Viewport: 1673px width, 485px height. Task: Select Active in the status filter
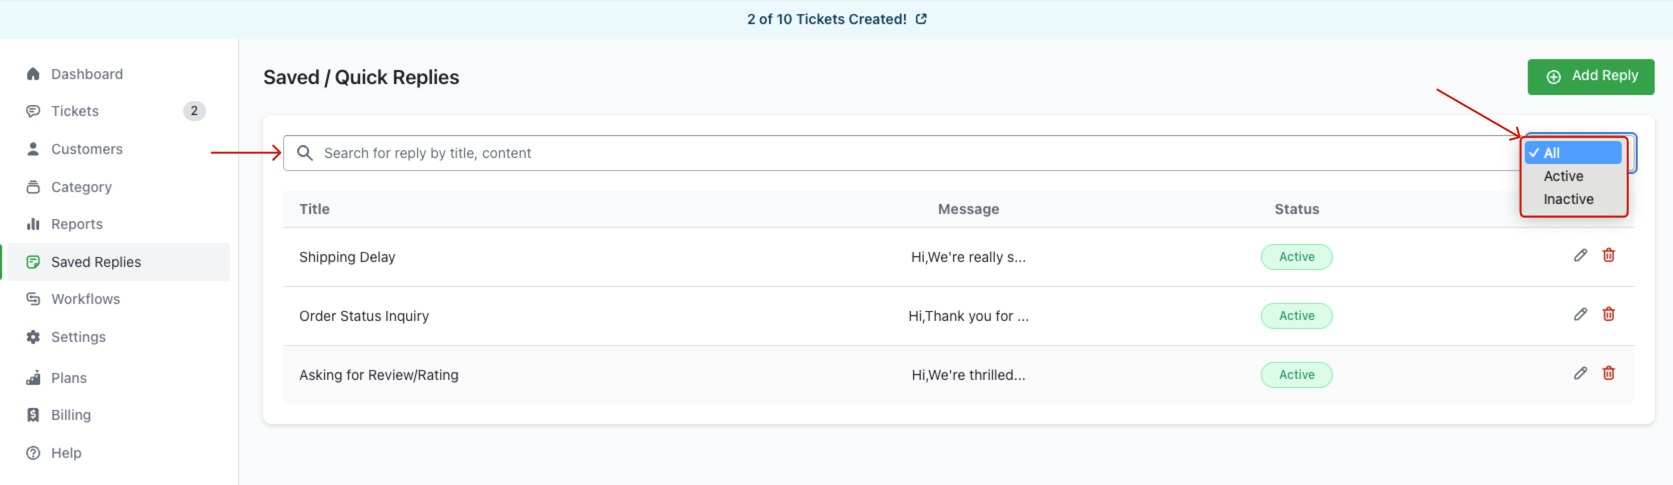point(1563,176)
